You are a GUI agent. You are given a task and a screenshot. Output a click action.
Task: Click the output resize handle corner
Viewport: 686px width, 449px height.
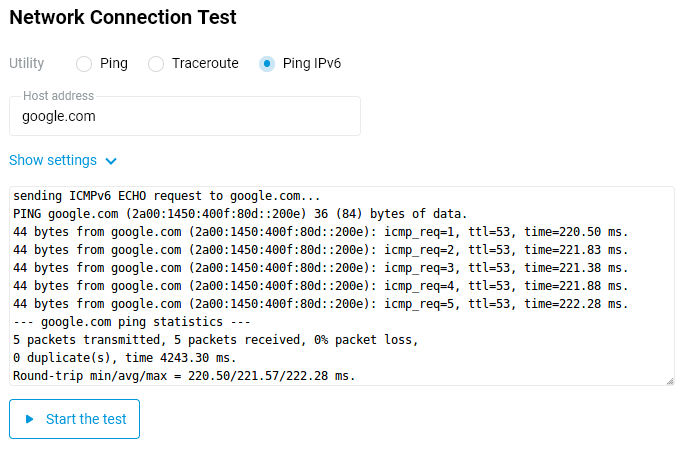[x=670, y=380]
